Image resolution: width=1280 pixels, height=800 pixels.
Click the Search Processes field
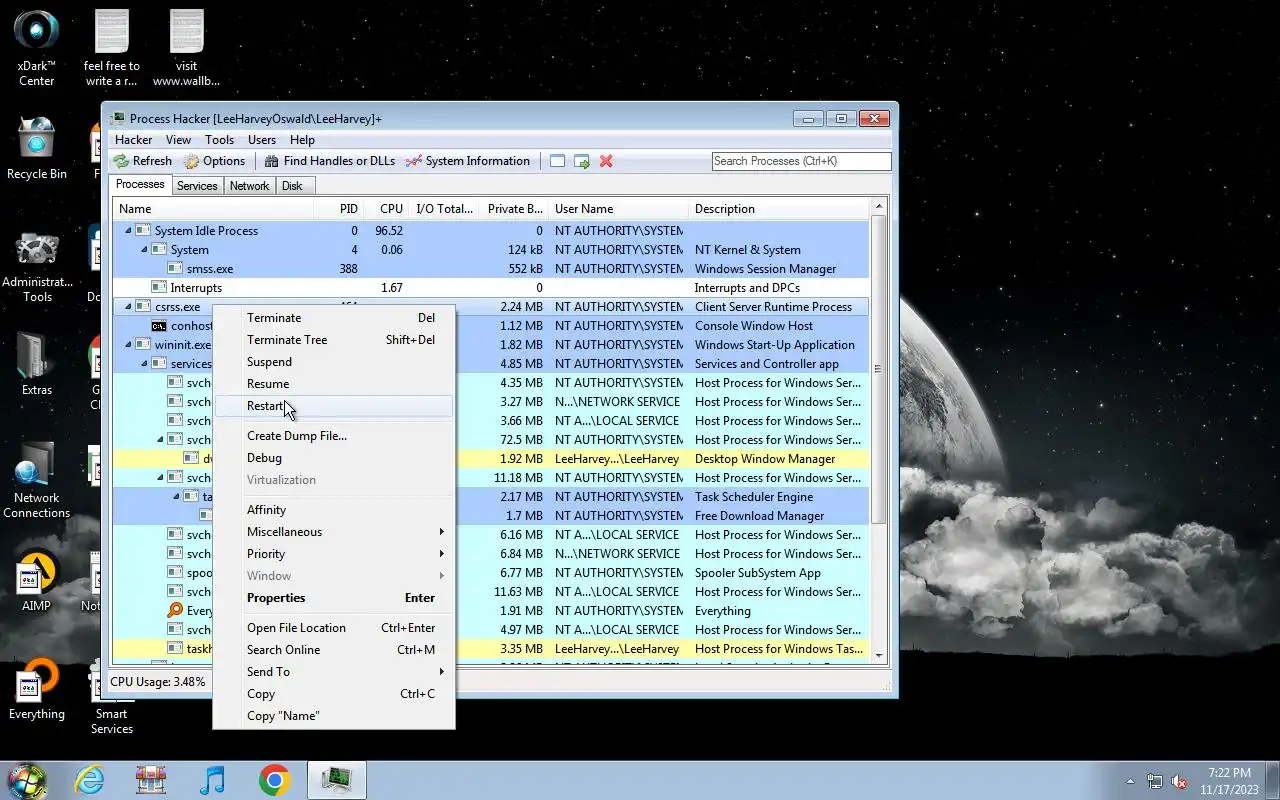801,161
